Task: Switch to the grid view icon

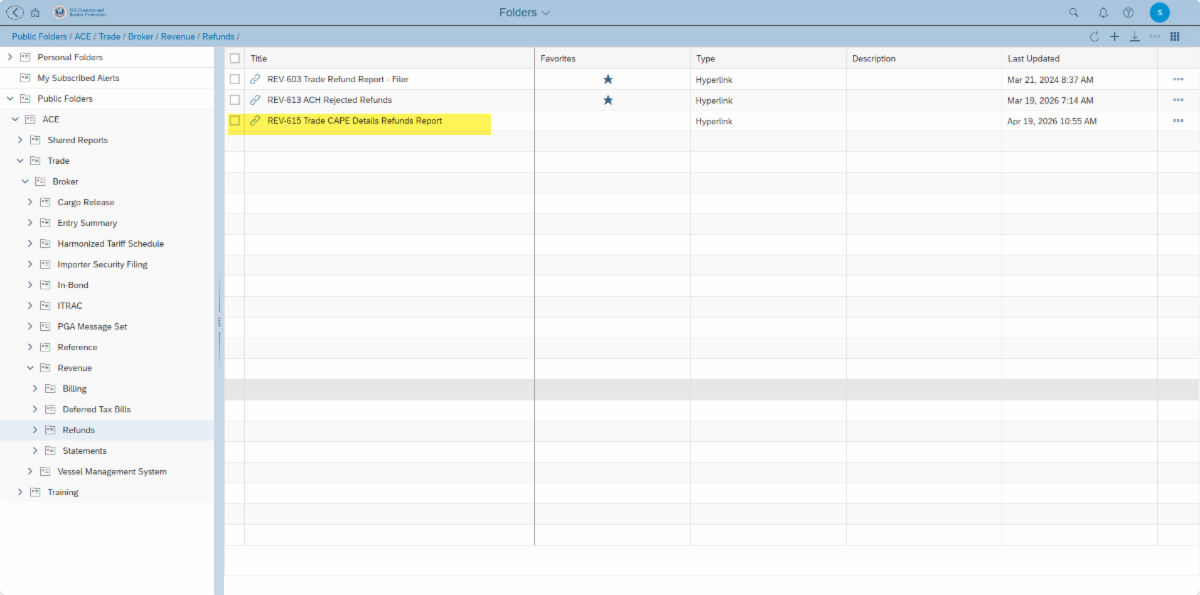Action: coord(1174,37)
